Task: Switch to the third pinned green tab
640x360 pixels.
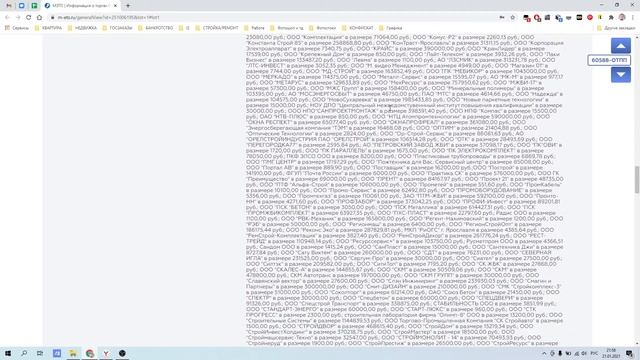Action: [34, 6]
